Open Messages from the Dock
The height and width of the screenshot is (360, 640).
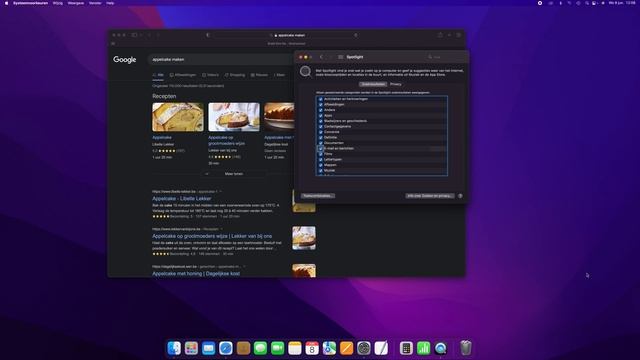(x=260, y=348)
